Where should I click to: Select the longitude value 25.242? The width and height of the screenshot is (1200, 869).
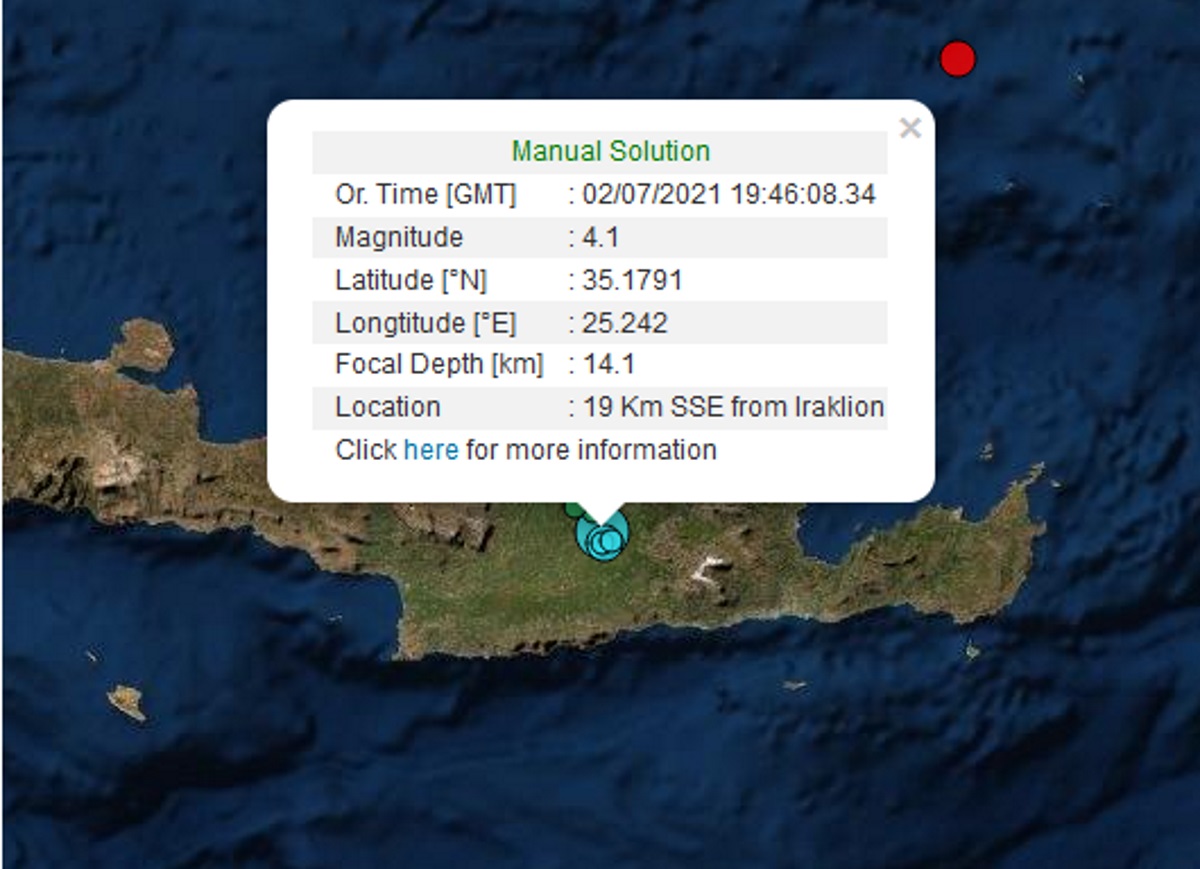(625, 324)
